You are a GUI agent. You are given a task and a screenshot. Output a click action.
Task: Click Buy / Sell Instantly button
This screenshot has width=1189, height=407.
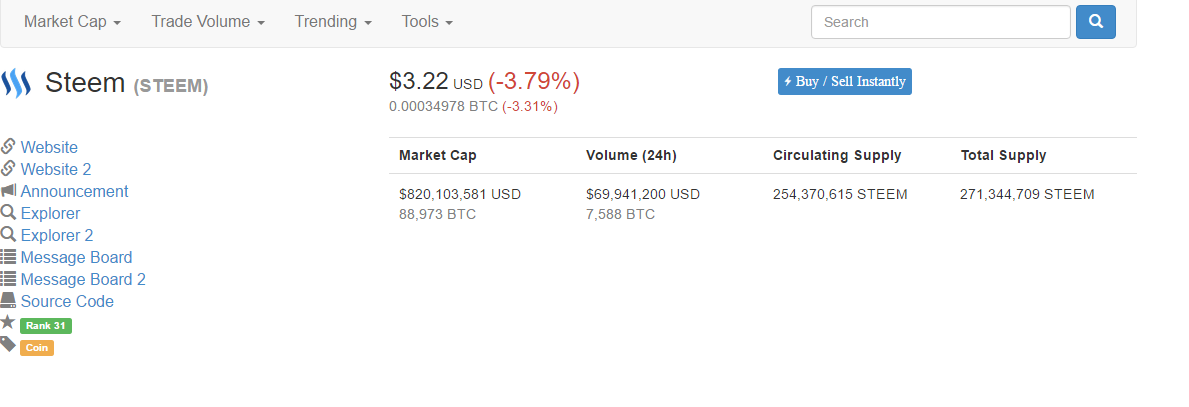[845, 81]
